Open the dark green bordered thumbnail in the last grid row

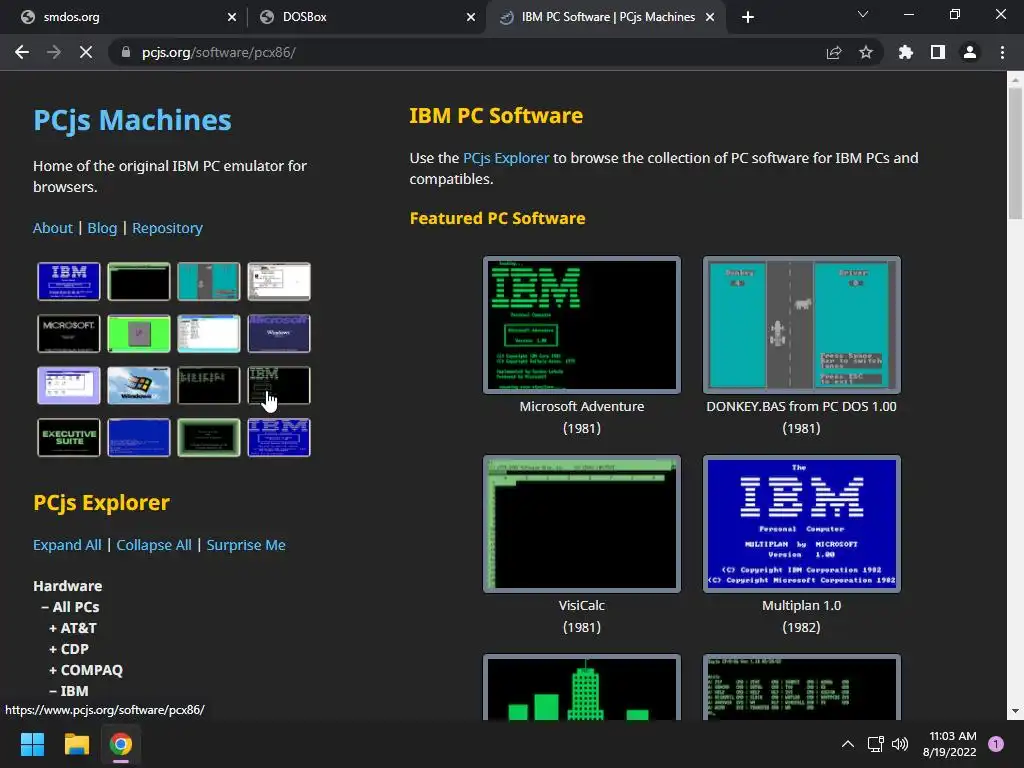pos(209,438)
